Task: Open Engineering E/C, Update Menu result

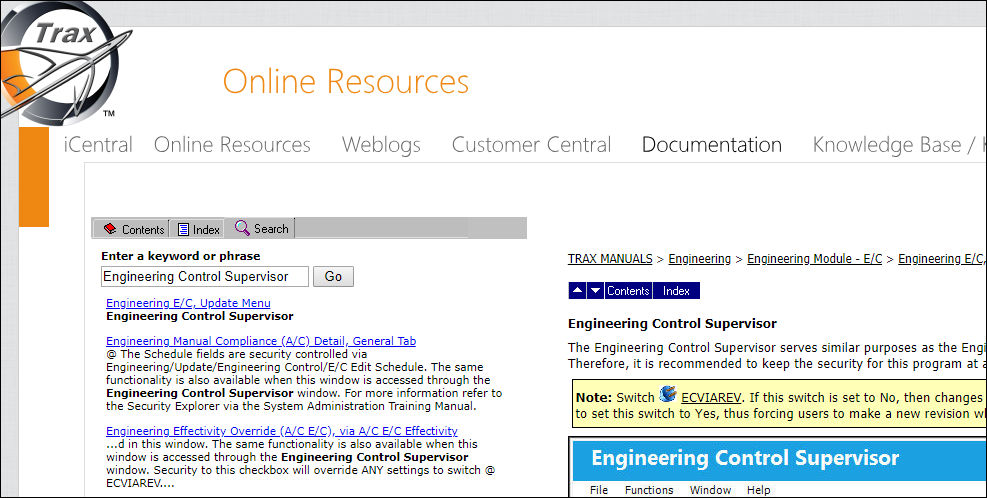Action: coord(188,303)
